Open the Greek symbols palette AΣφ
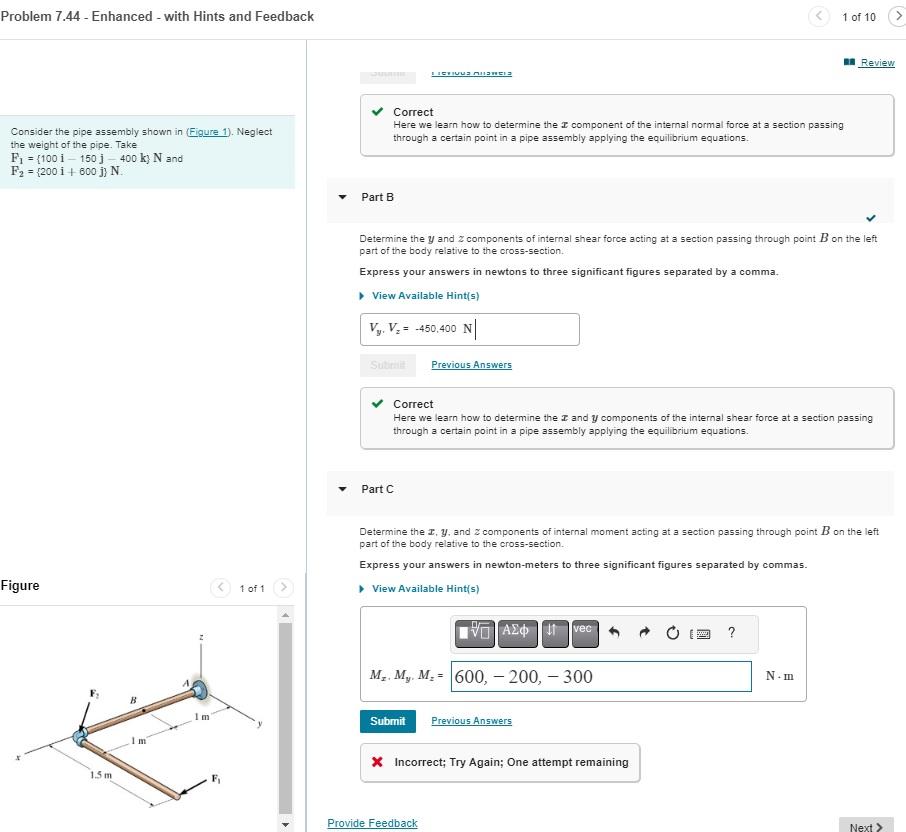This screenshot has height=832, width=906. click(516, 632)
